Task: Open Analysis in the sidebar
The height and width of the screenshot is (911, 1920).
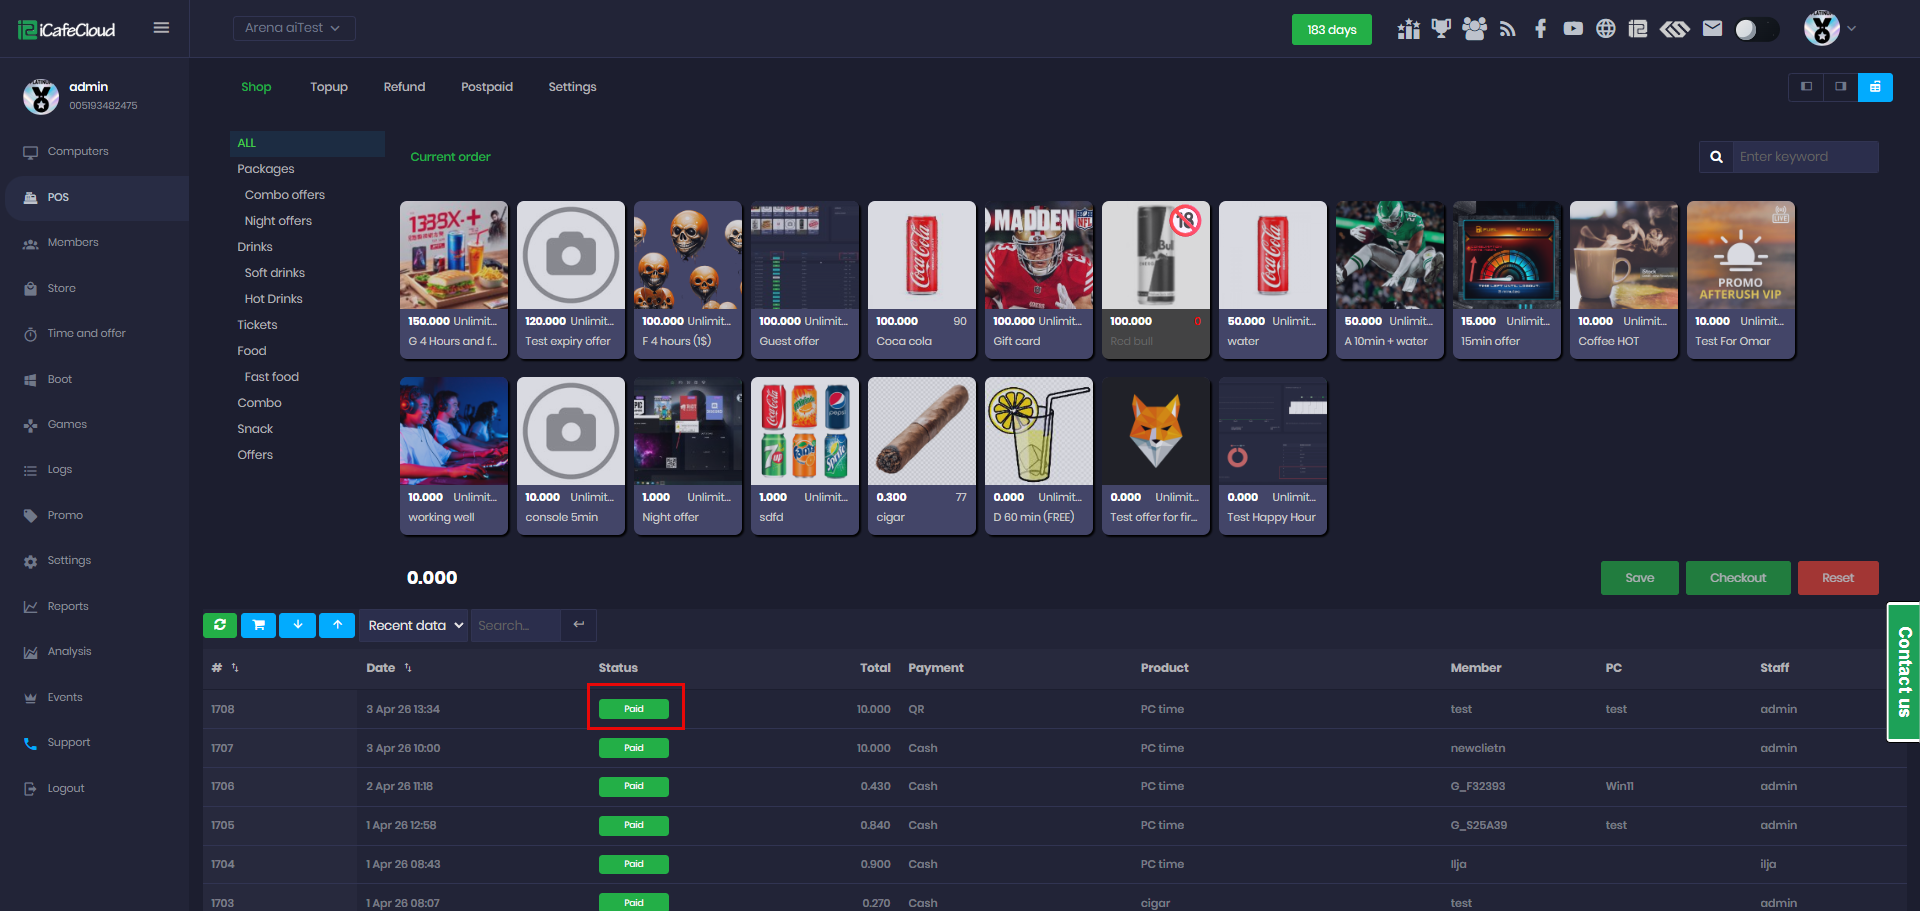Action: [x=69, y=652]
